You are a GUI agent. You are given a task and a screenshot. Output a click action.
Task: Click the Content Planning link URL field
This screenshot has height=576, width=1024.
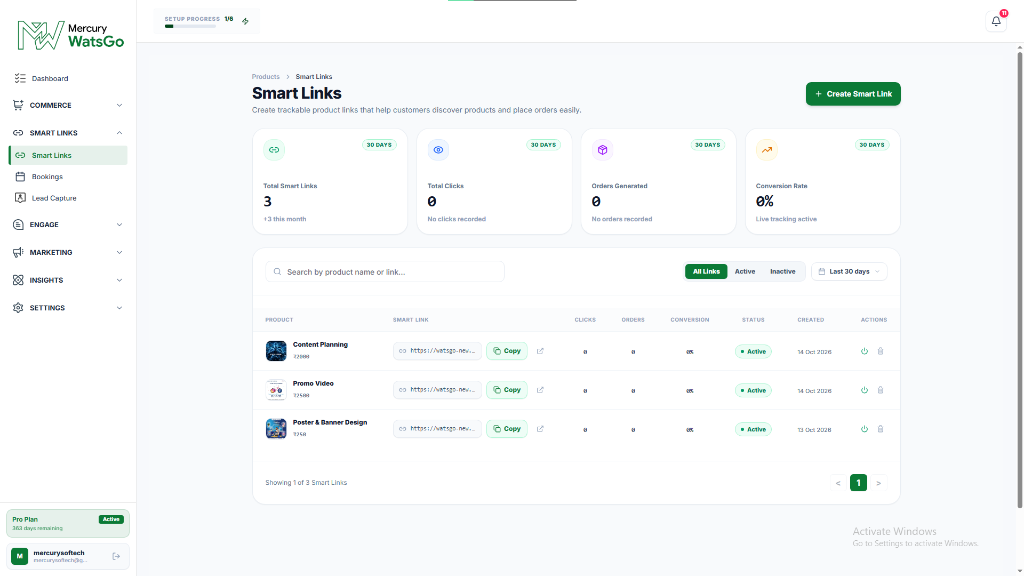[x=437, y=351]
